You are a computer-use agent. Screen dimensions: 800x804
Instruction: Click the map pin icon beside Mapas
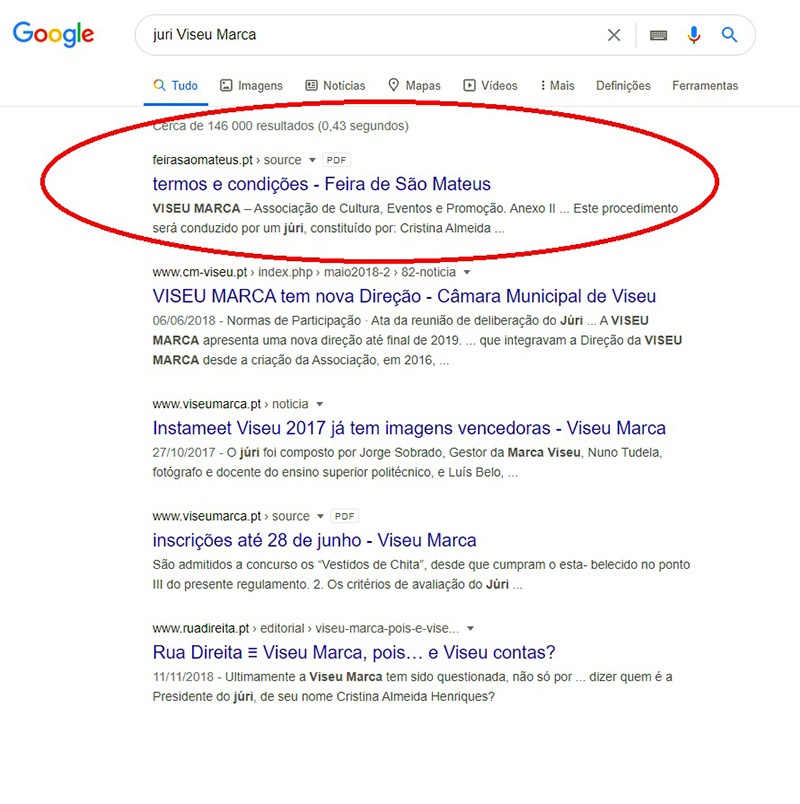(x=393, y=85)
